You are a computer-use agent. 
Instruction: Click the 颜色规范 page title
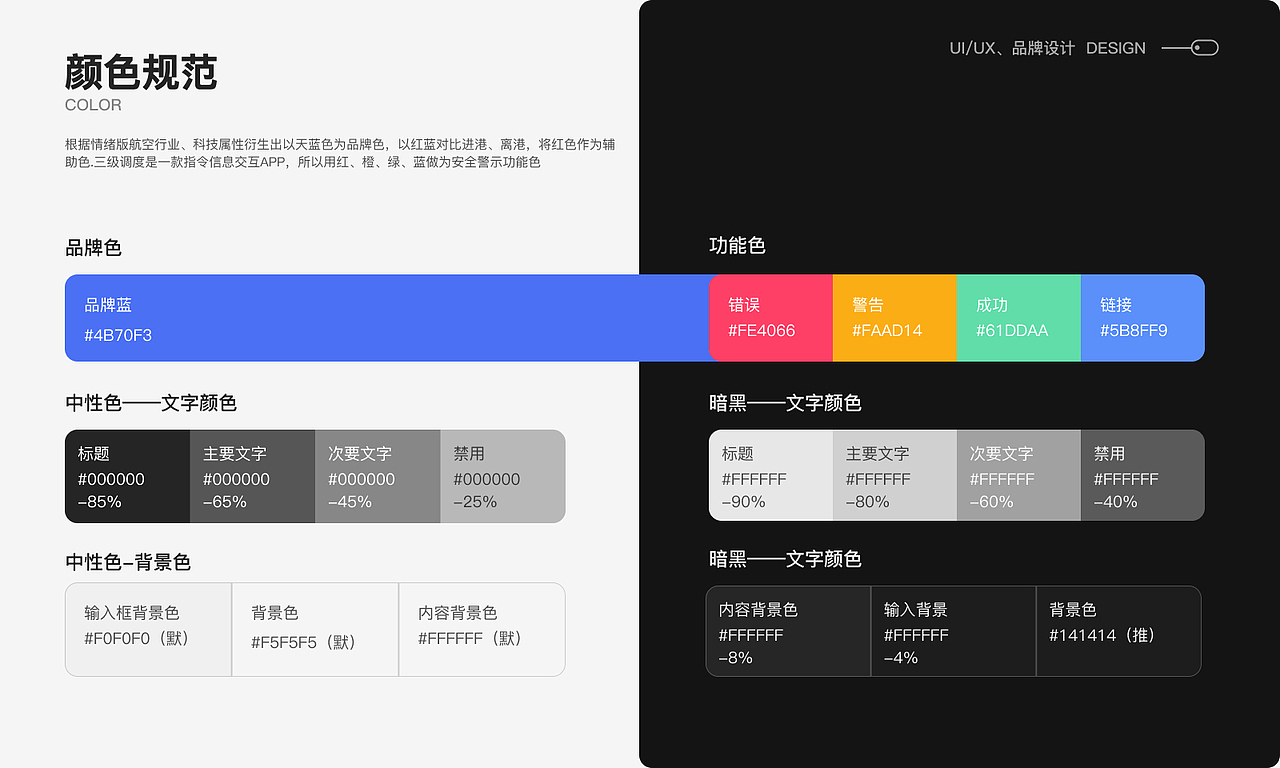tap(140, 74)
